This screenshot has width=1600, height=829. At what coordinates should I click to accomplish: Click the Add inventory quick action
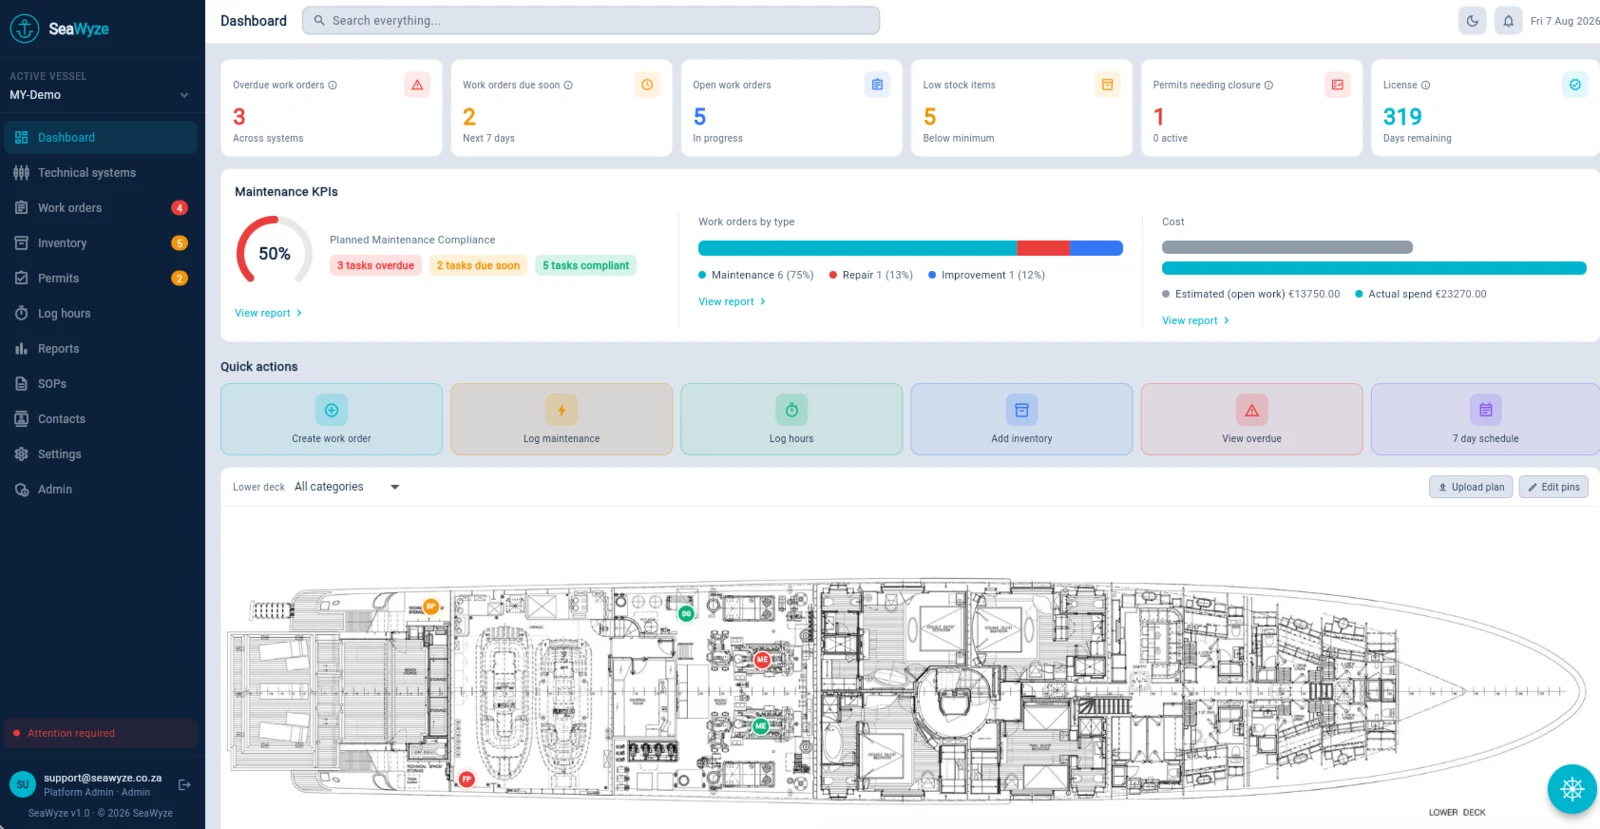coord(1022,420)
